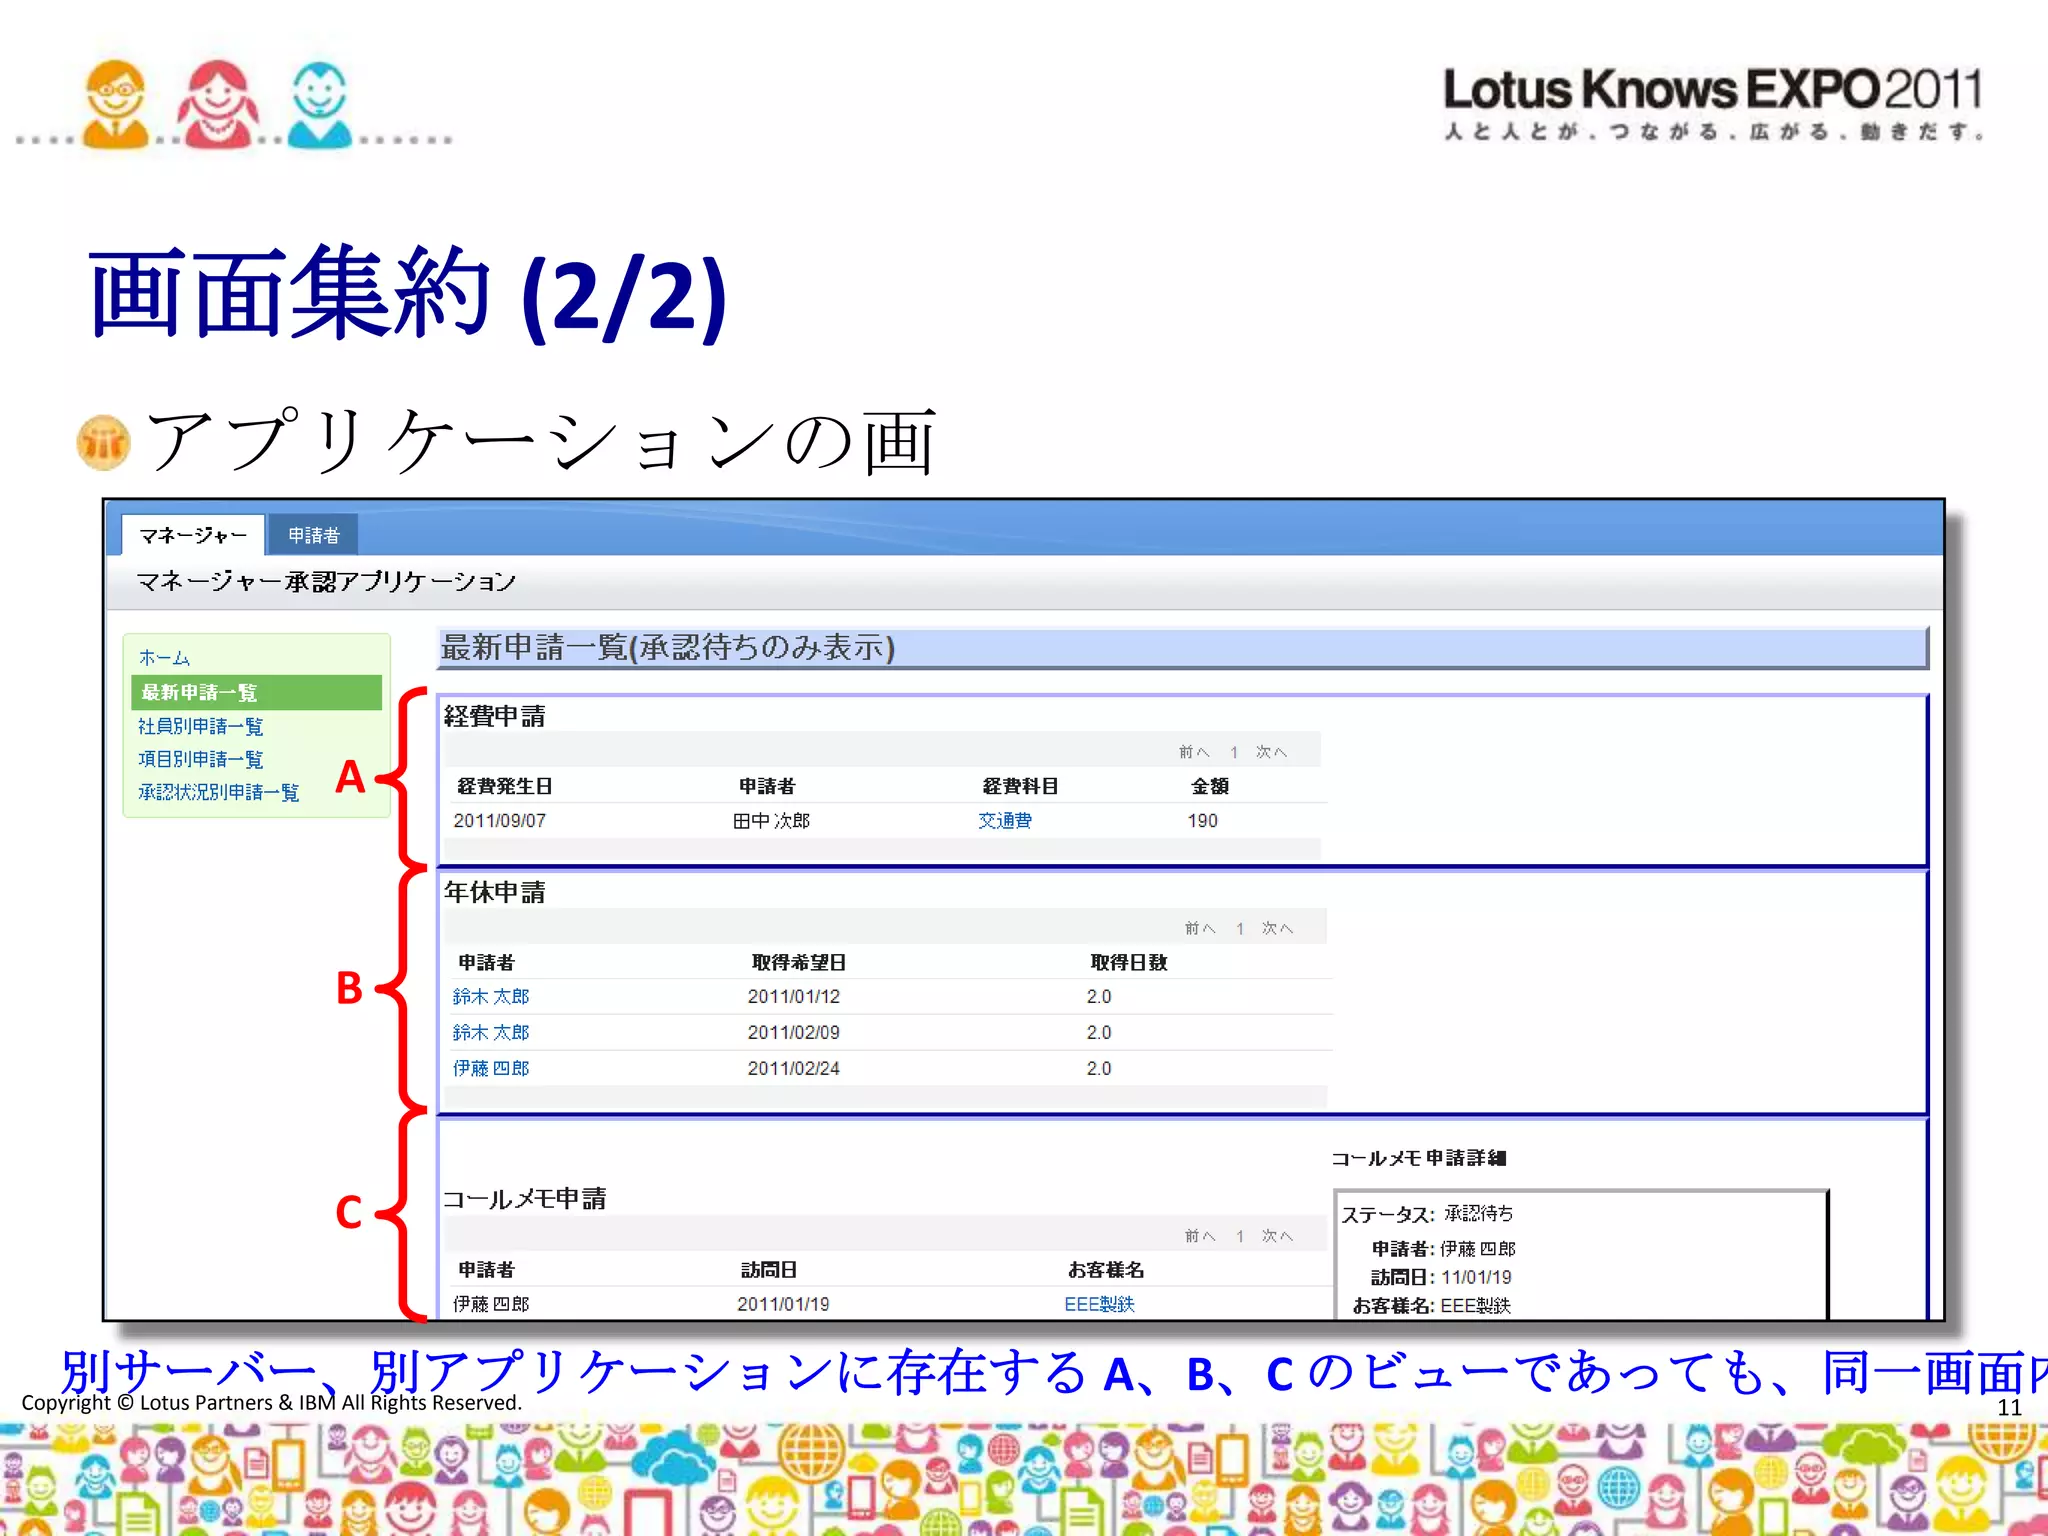The image size is (2048, 1536).
Task: Open the ホーム sidebar link
Action: 164,658
